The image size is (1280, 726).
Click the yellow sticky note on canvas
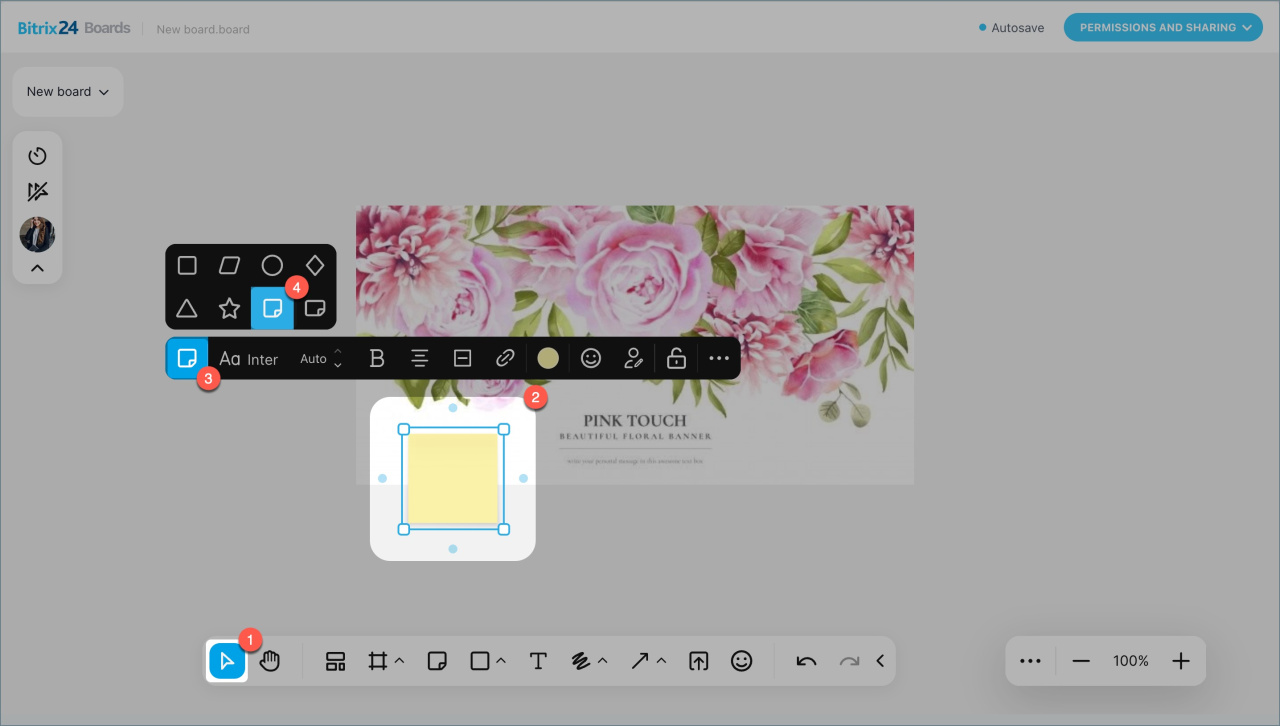pyautogui.click(x=453, y=478)
